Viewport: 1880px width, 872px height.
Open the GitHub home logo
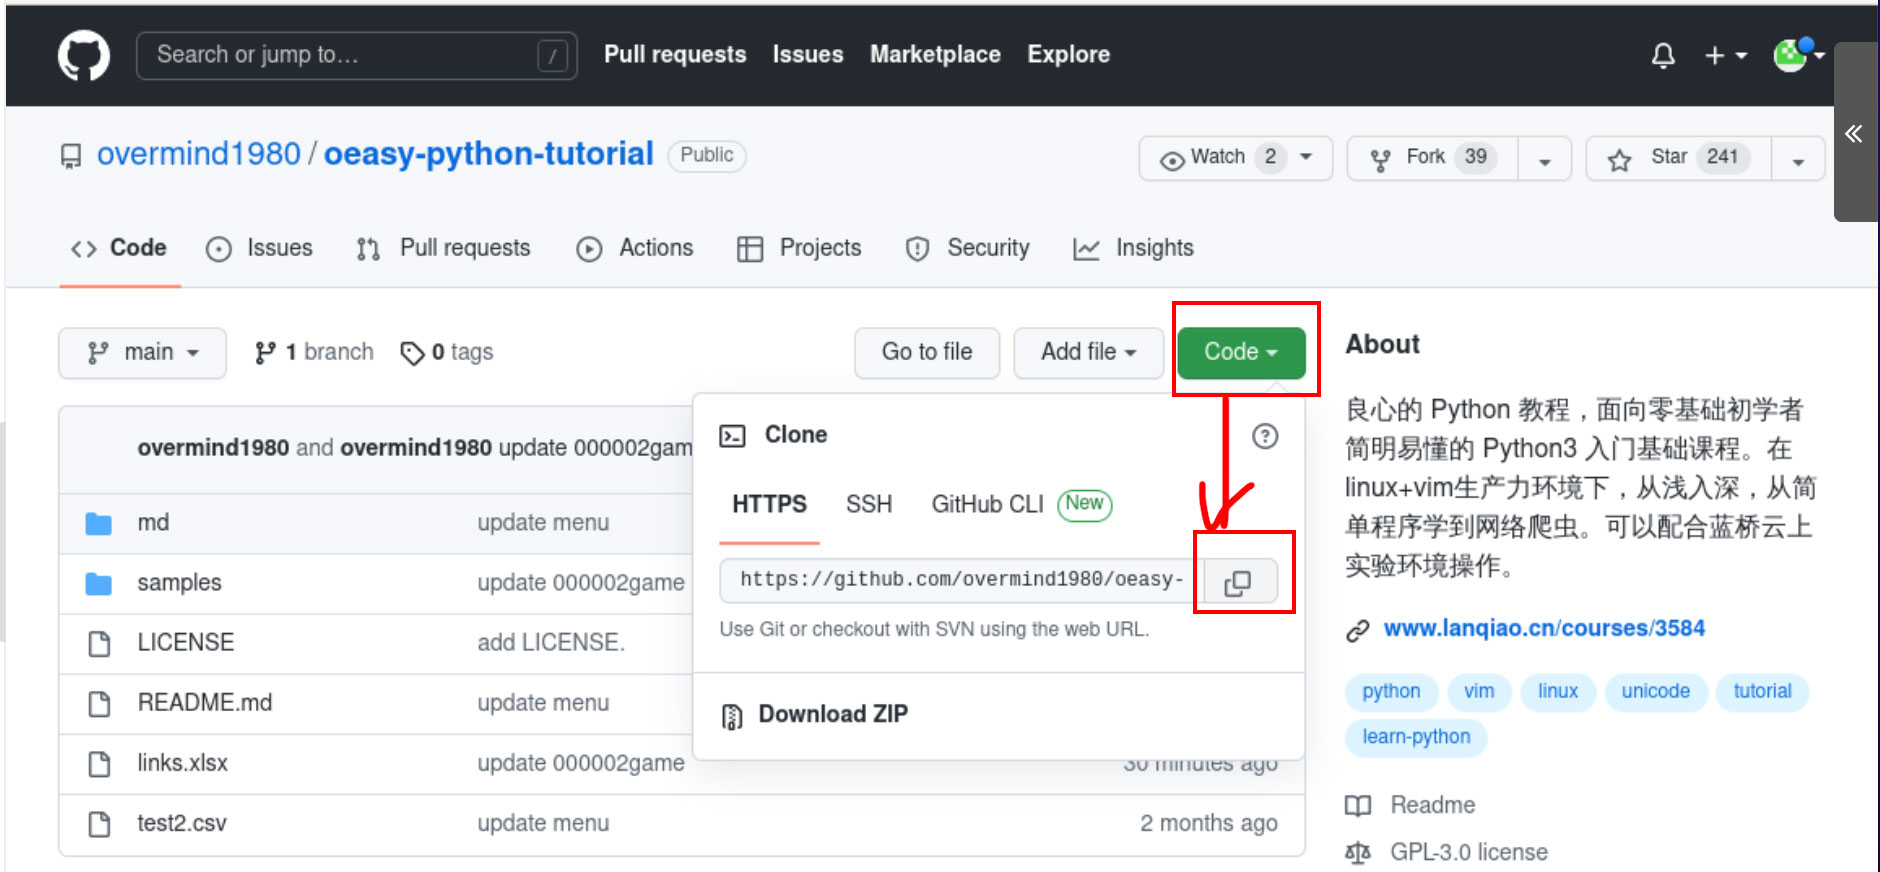pyautogui.click(x=84, y=55)
